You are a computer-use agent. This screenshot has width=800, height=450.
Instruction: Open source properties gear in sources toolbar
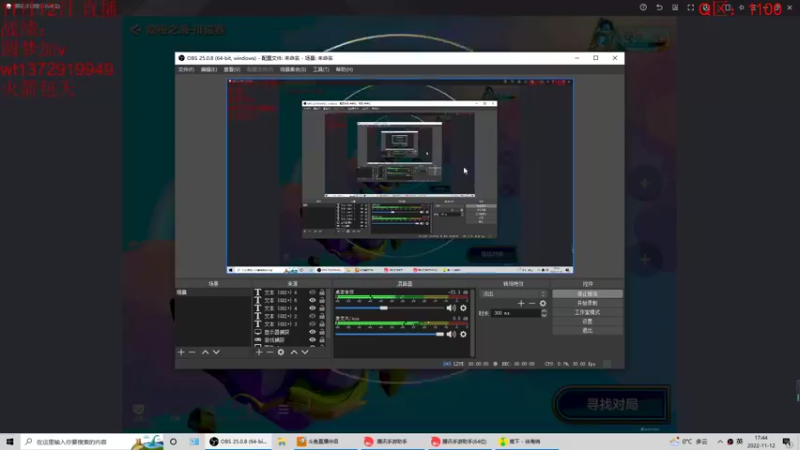click(281, 352)
